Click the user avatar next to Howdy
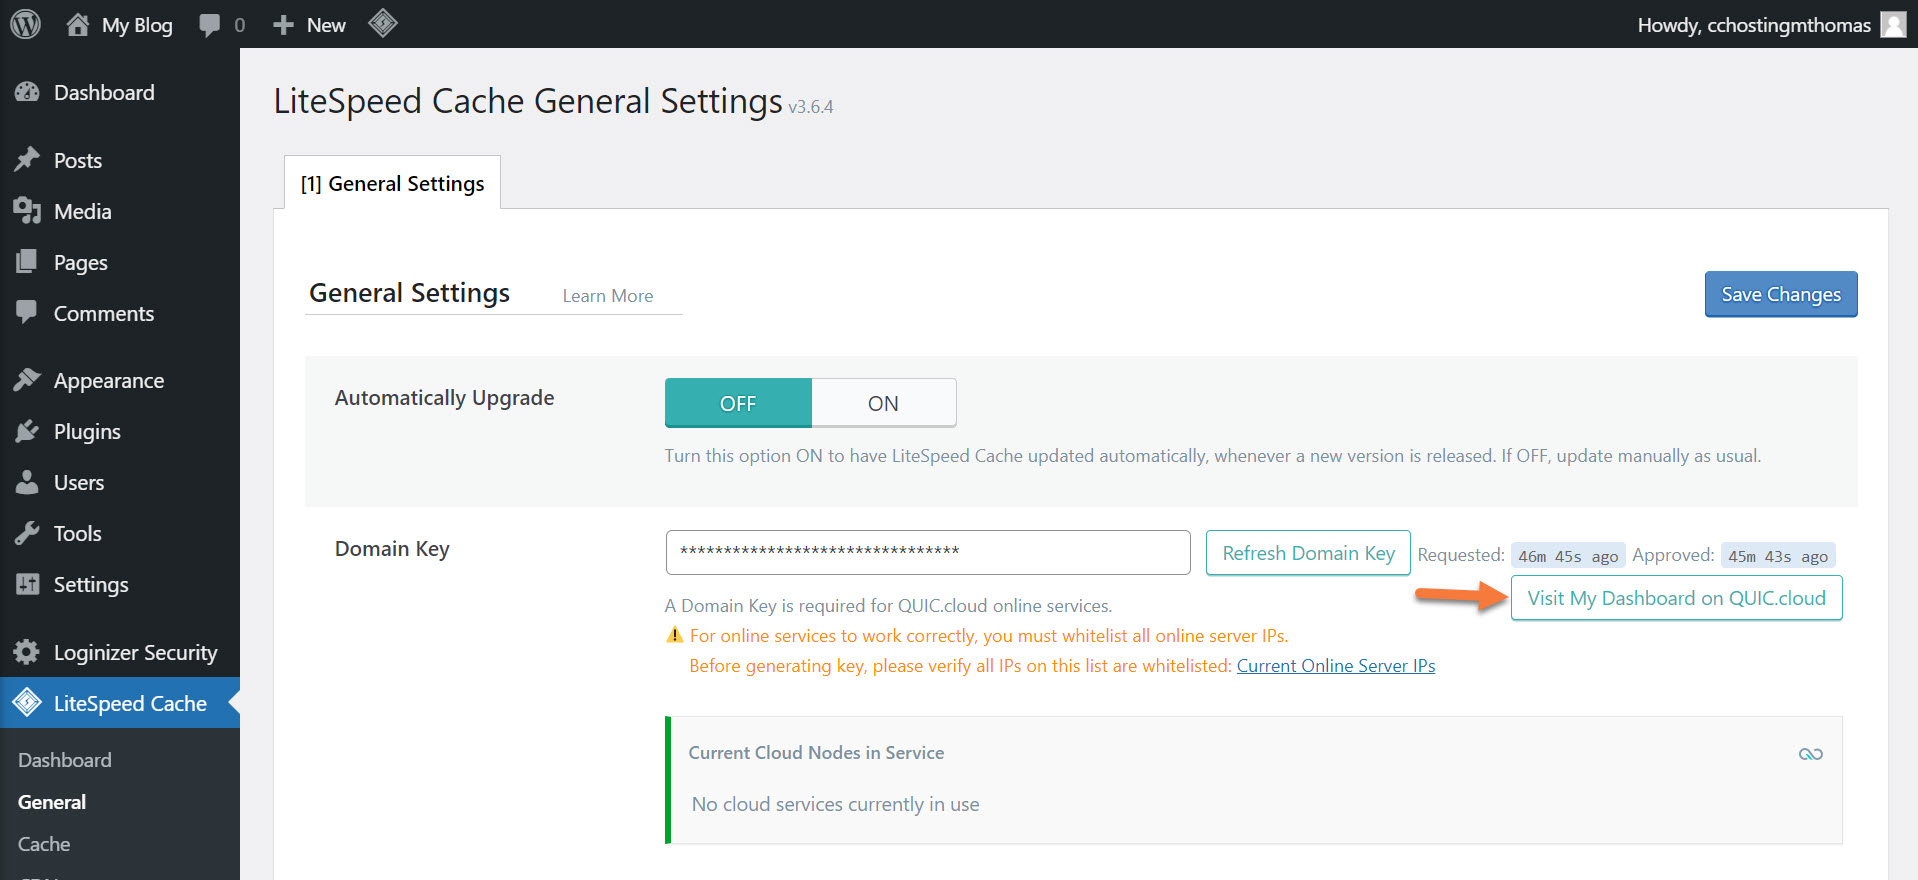Viewport: 1918px width, 880px height. point(1893,25)
